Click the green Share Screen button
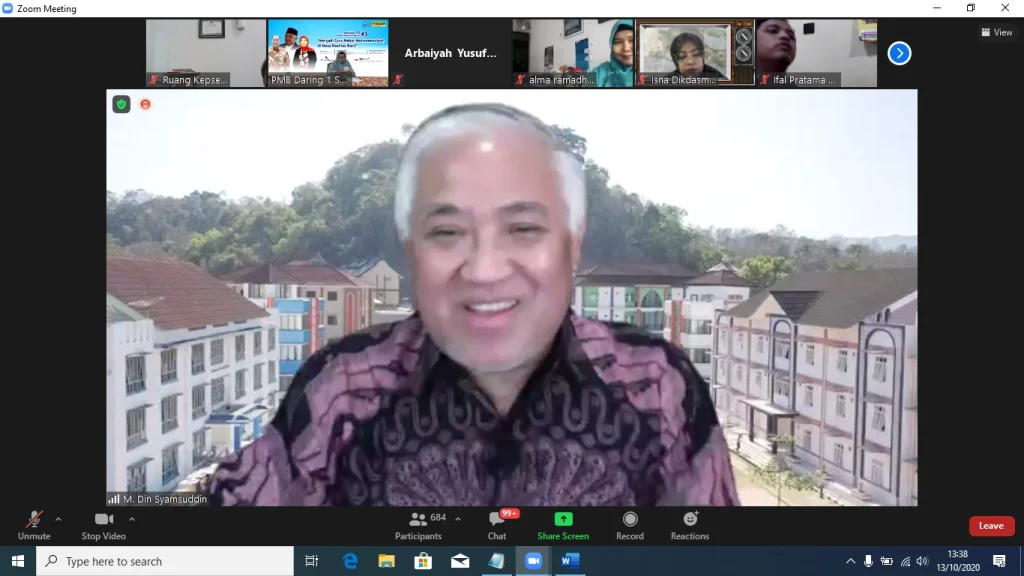The height and width of the screenshot is (576, 1024). [x=563, y=524]
